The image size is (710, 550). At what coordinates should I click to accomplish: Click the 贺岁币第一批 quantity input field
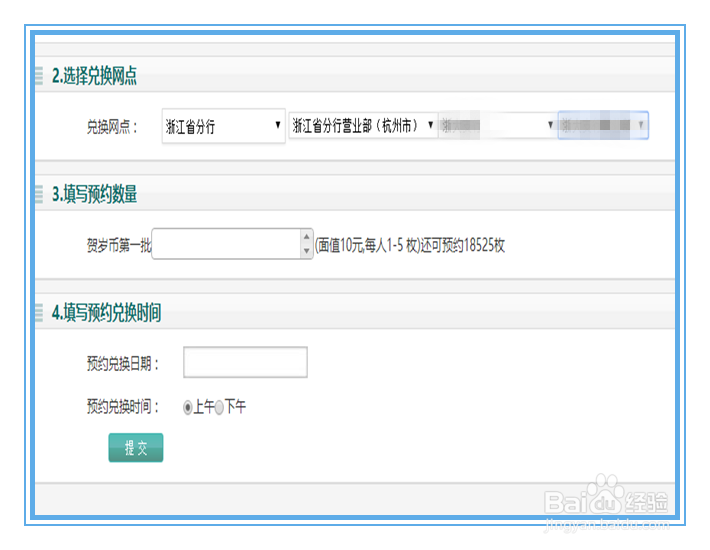click(226, 244)
